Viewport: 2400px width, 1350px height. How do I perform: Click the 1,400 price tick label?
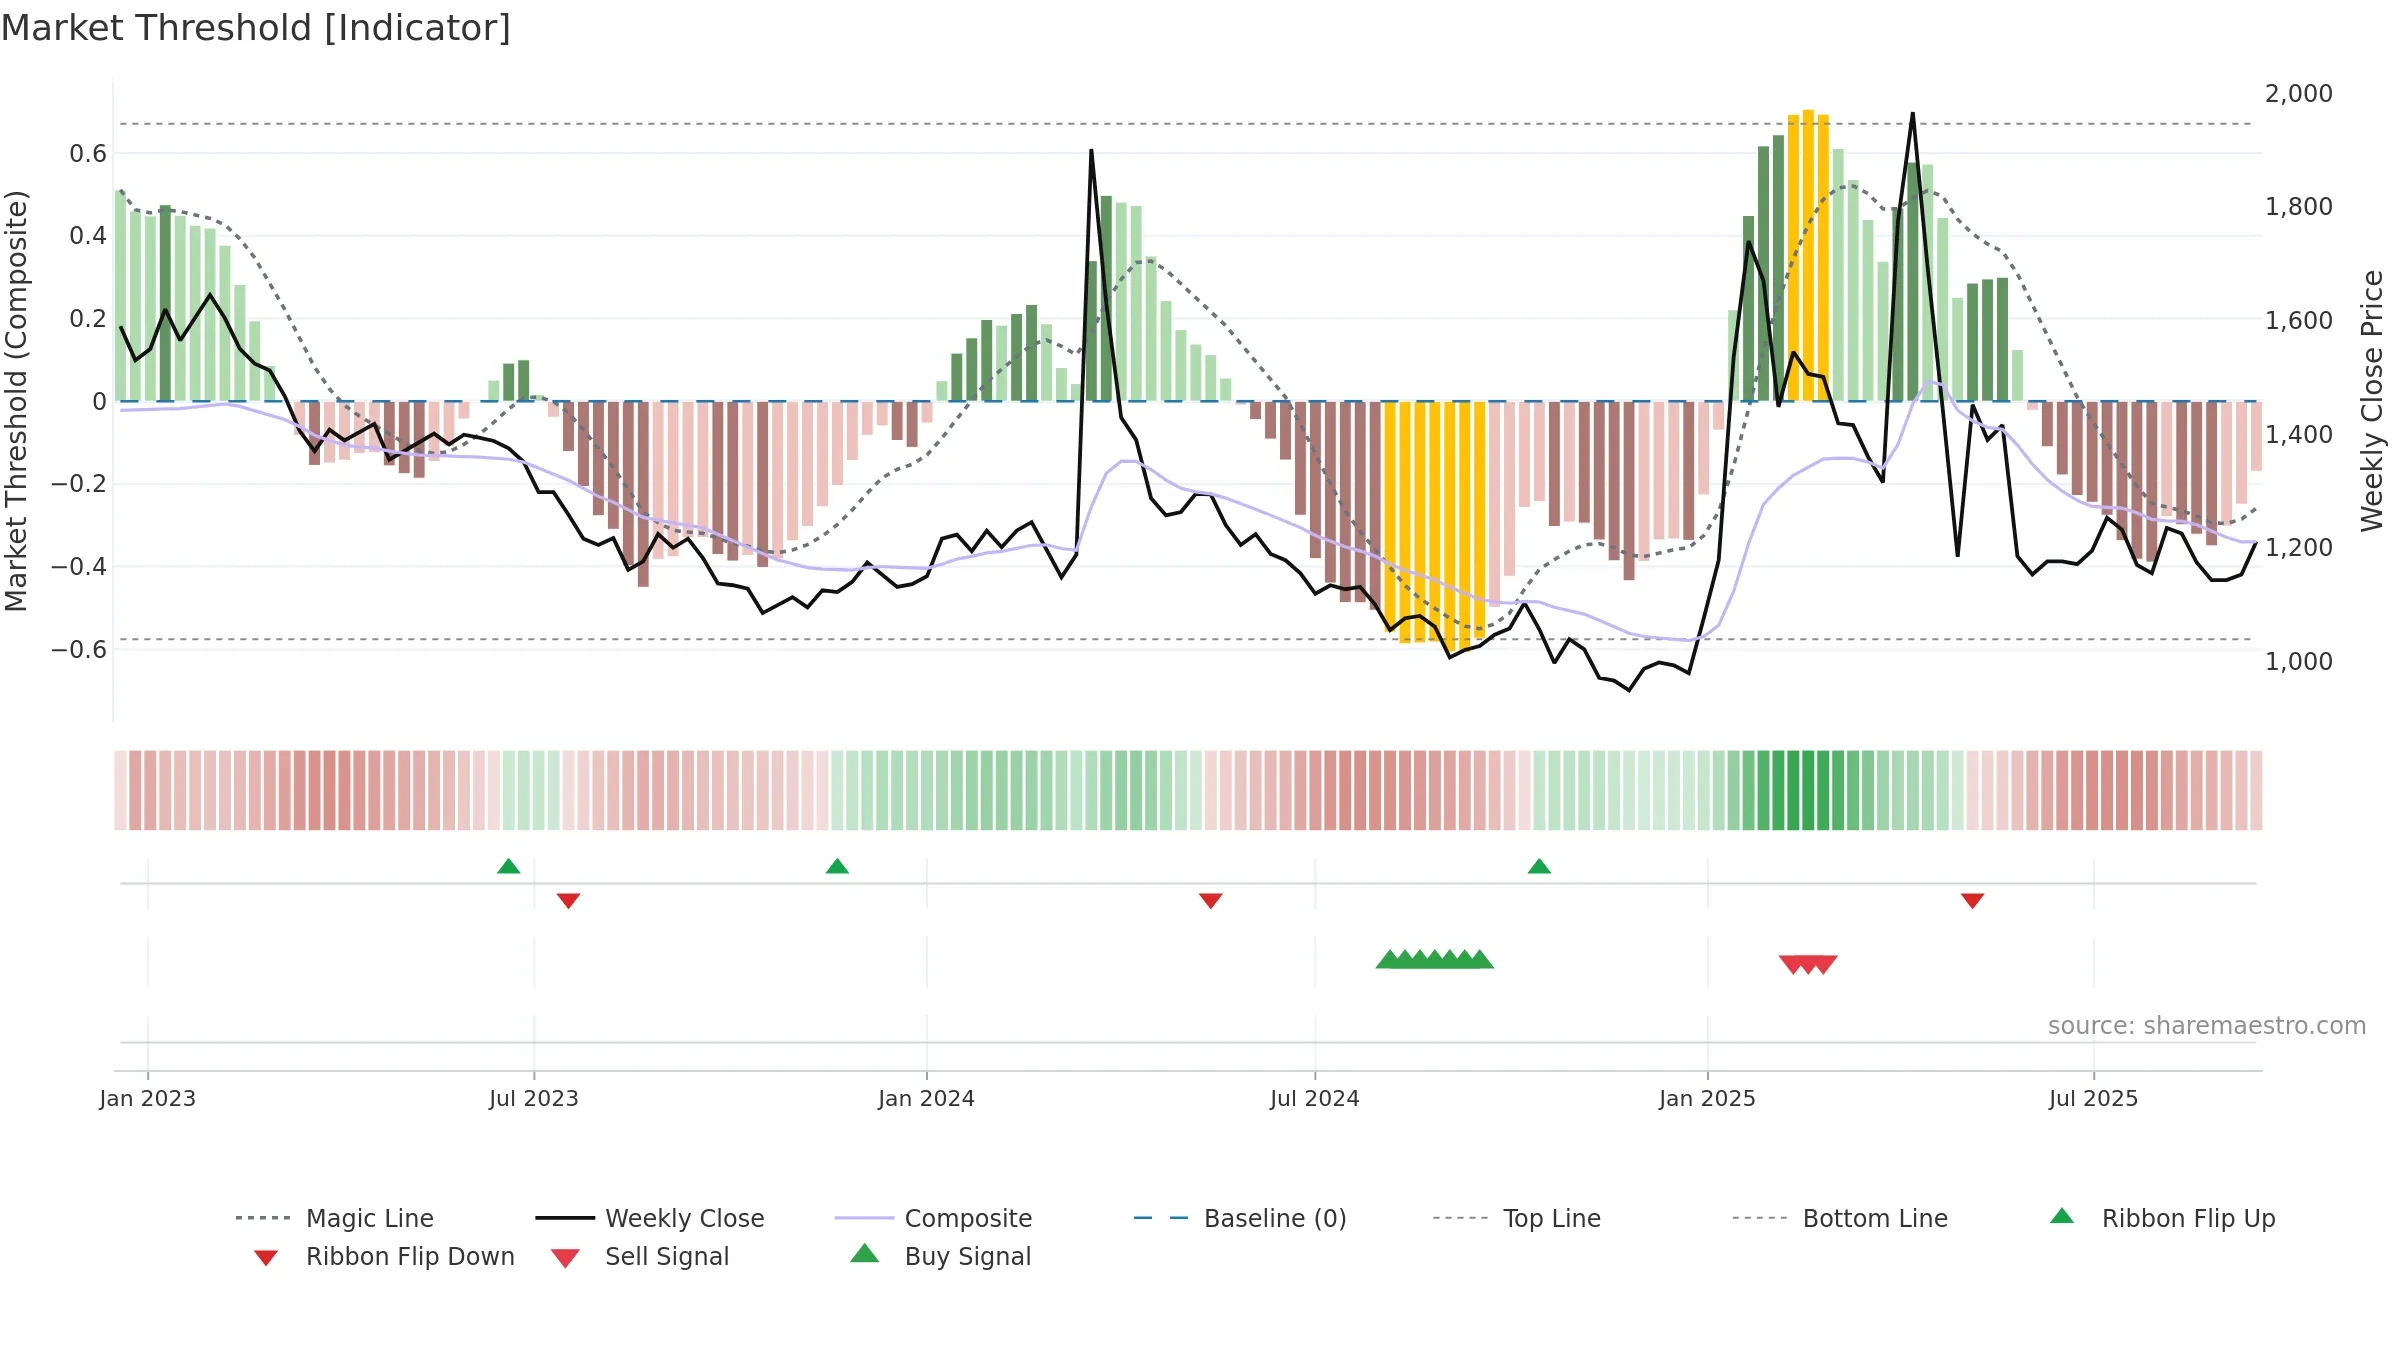2299,435
